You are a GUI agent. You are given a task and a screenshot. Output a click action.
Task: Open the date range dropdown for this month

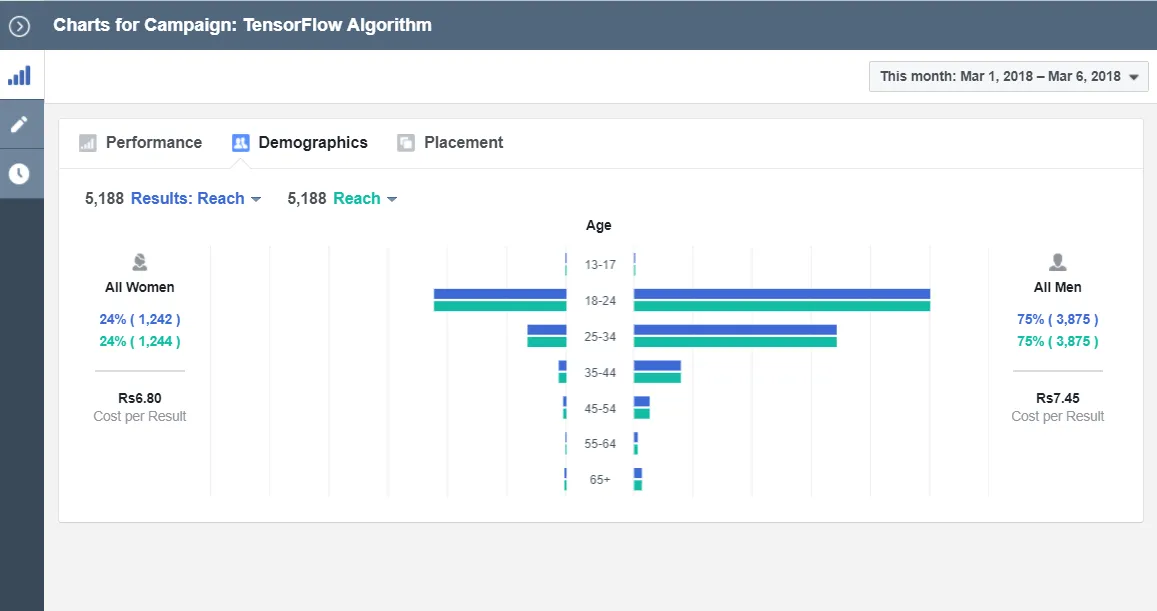[1009, 77]
